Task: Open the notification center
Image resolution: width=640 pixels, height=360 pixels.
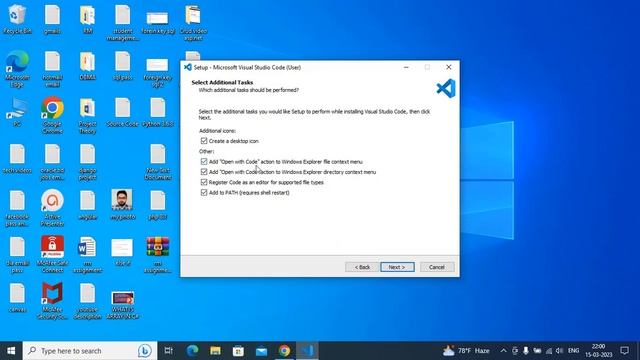Action: click(x=624, y=351)
